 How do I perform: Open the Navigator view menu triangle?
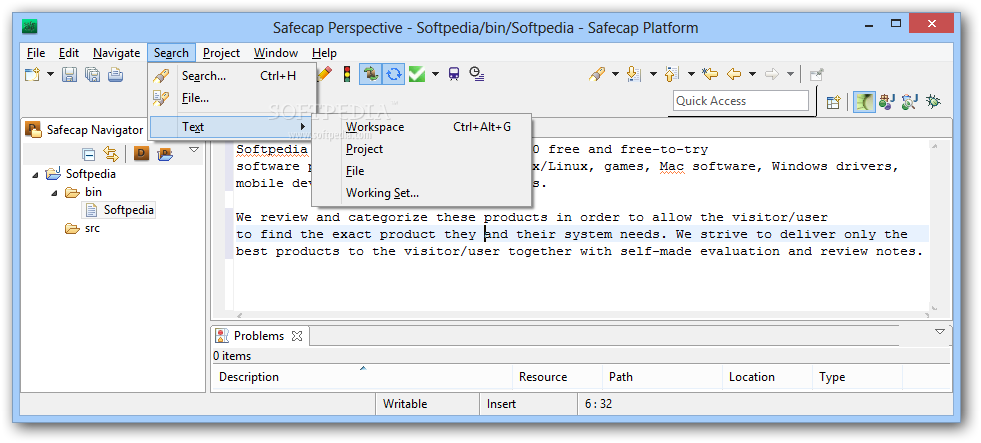tap(194, 150)
